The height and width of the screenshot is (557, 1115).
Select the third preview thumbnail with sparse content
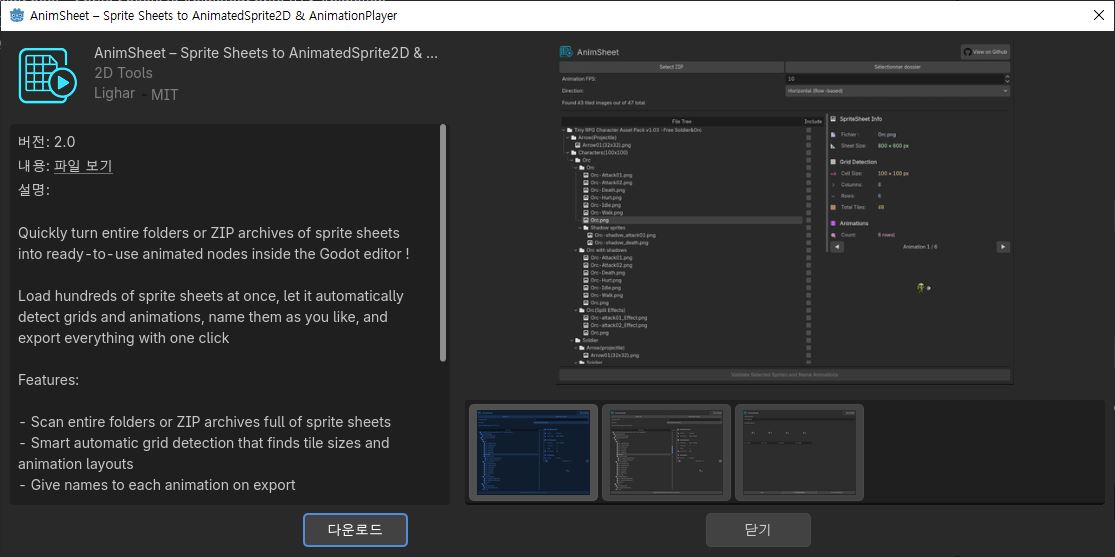[799, 452]
